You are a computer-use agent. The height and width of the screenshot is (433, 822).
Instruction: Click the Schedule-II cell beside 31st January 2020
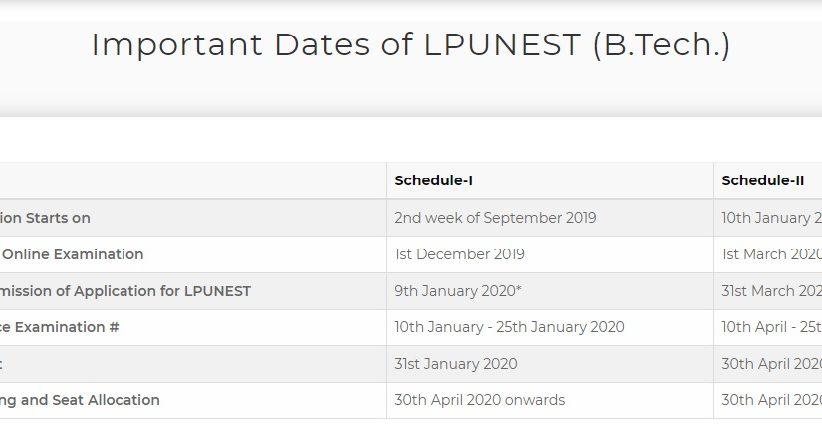click(771, 364)
